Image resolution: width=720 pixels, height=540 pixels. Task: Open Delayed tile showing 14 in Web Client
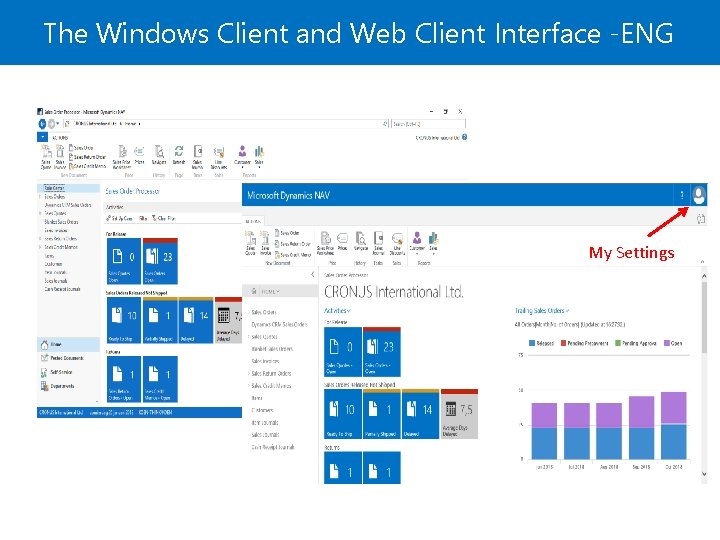[420, 414]
